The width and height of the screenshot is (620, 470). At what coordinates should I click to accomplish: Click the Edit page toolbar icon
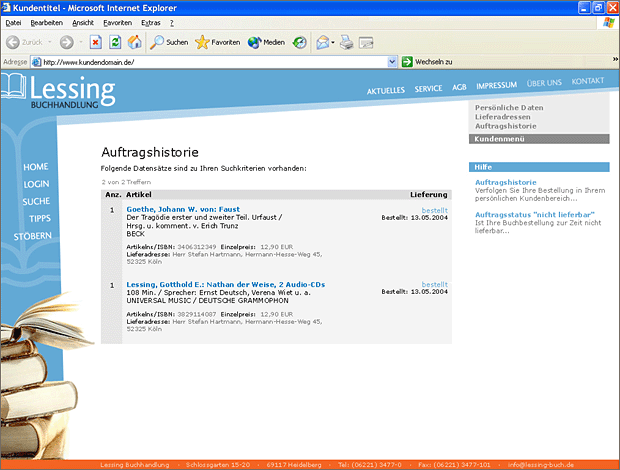(x=366, y=42)
